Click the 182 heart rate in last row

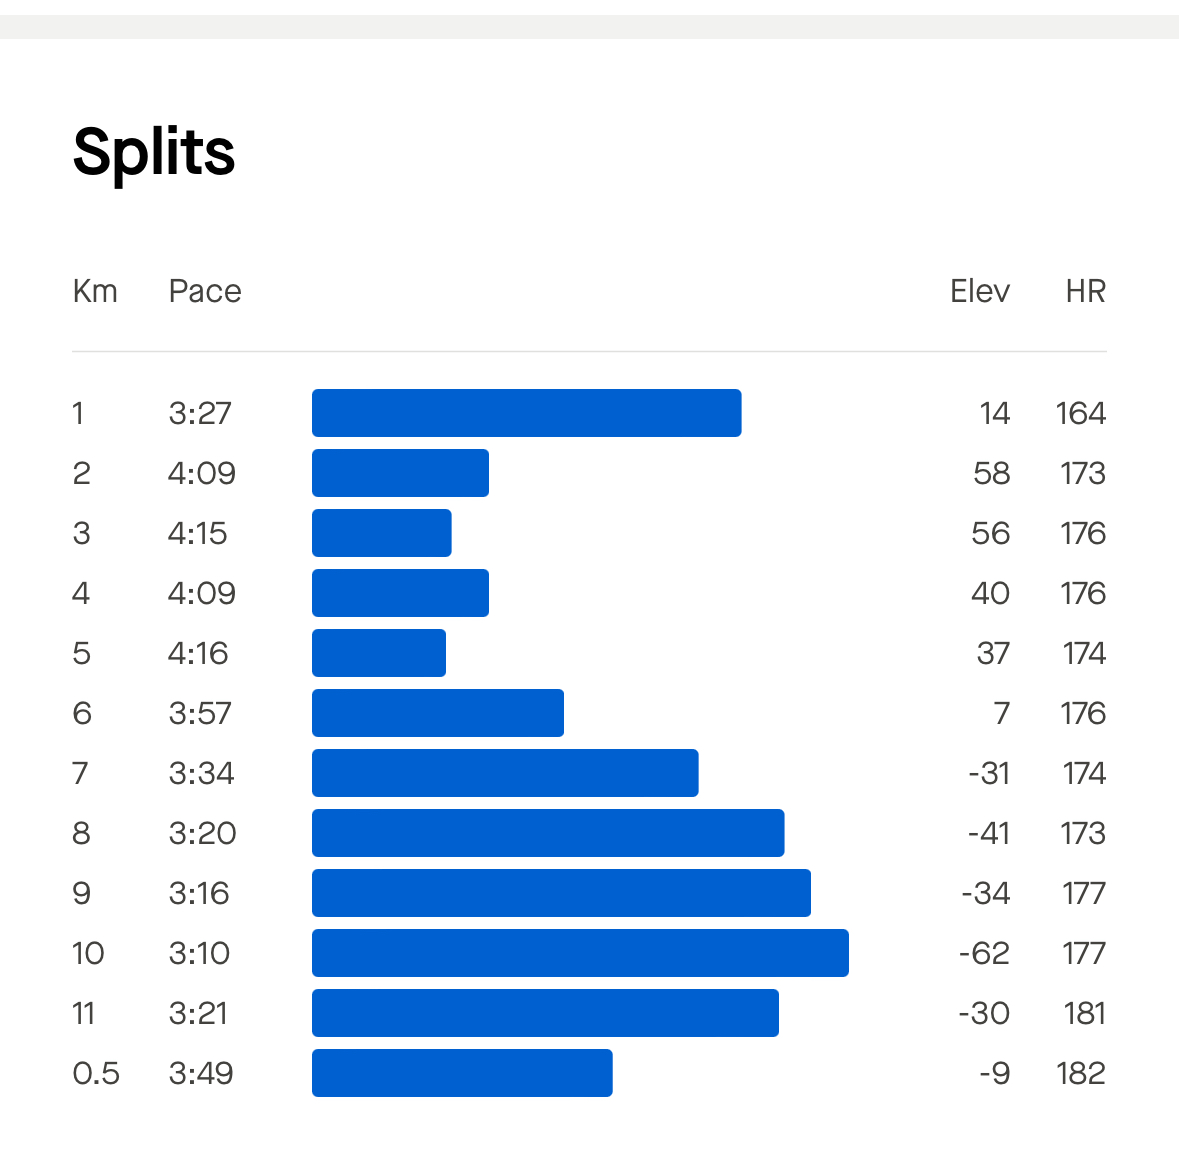pos(1081,1073)
